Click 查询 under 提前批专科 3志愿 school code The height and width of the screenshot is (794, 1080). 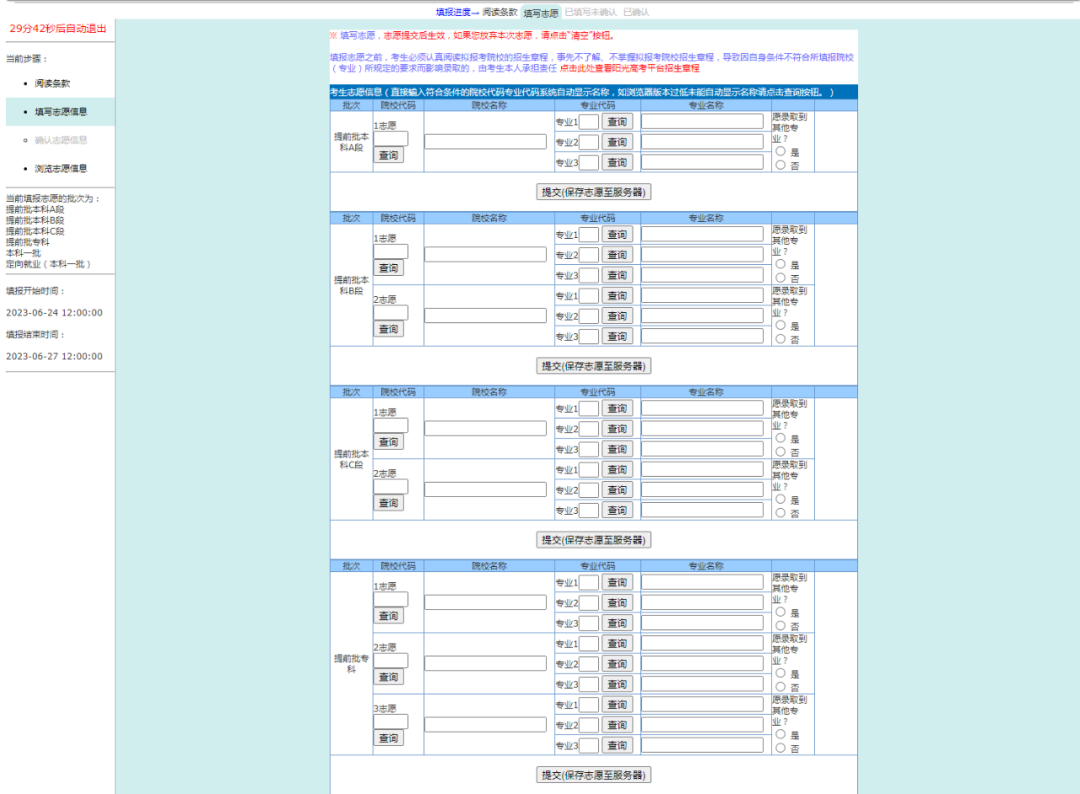click(x=388, y=738)
